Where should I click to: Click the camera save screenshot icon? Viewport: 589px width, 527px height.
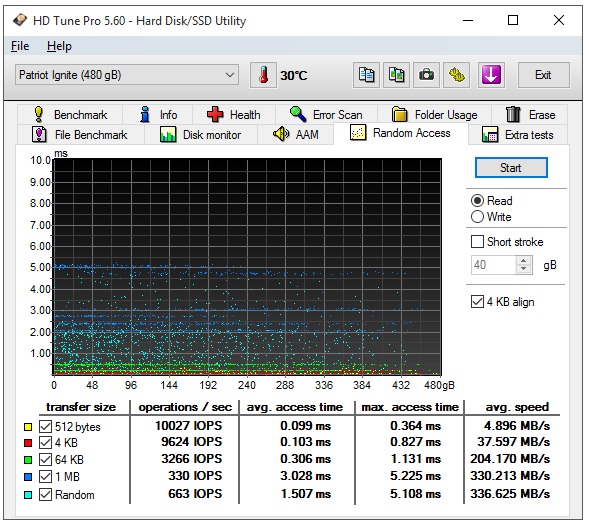[426, 75]
